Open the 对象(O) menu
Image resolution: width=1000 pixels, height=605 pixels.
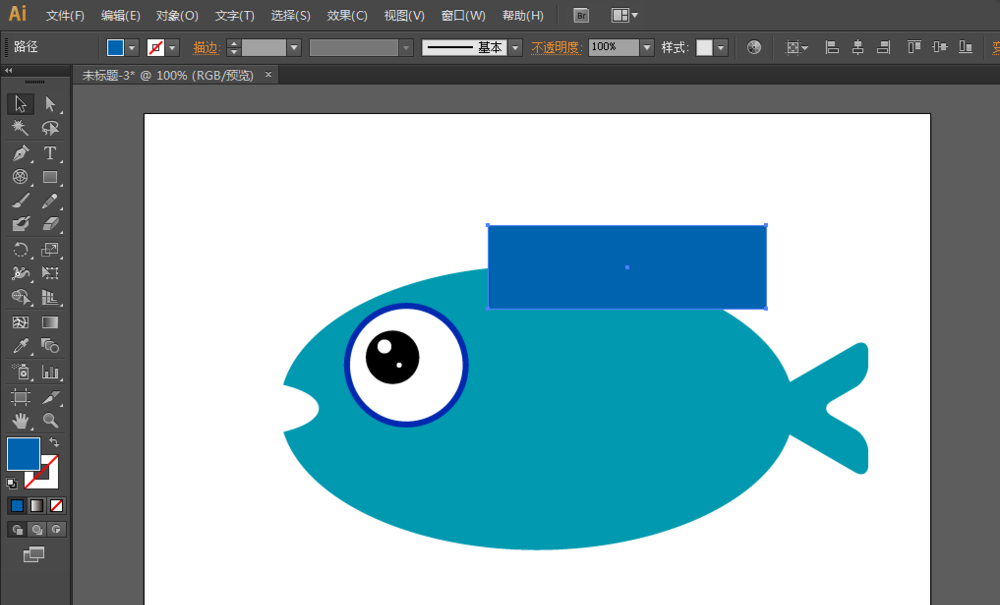[x=177, y=16]
